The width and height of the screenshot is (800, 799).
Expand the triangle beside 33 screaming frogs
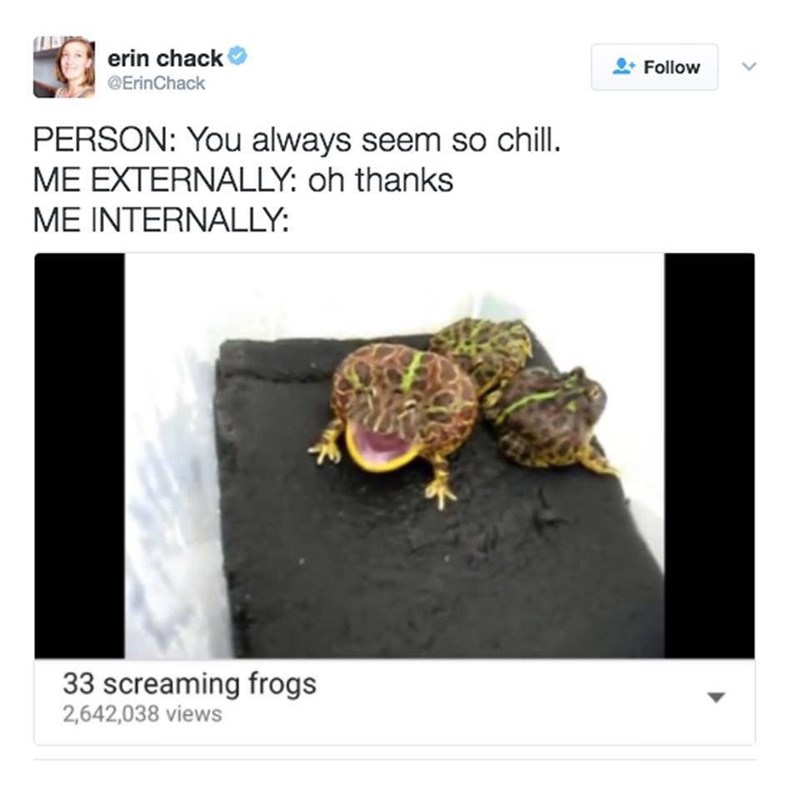tap(716, 697)
